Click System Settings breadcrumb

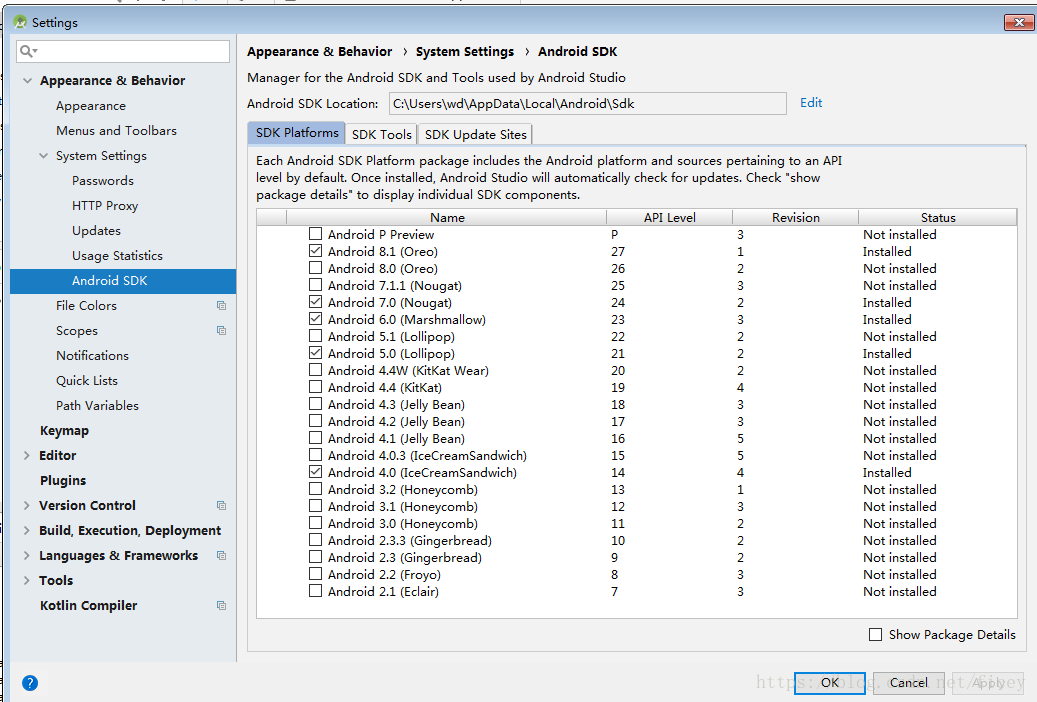click(464, 52)
